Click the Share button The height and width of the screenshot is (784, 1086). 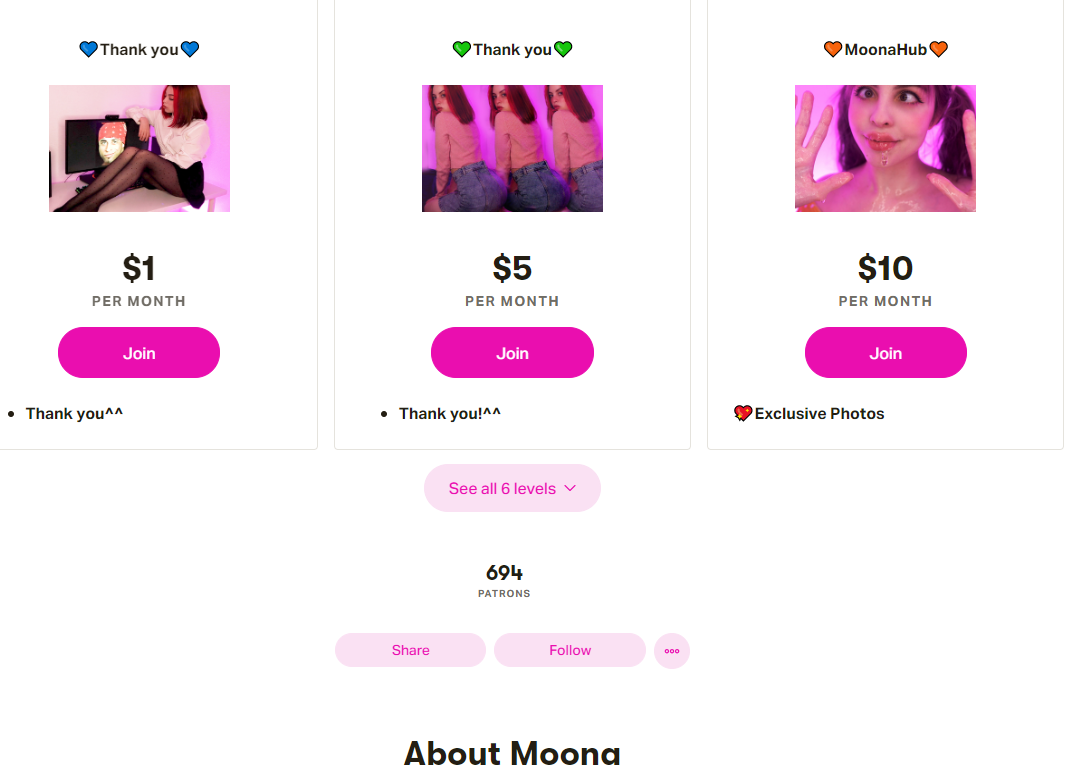tap(410, 650)
